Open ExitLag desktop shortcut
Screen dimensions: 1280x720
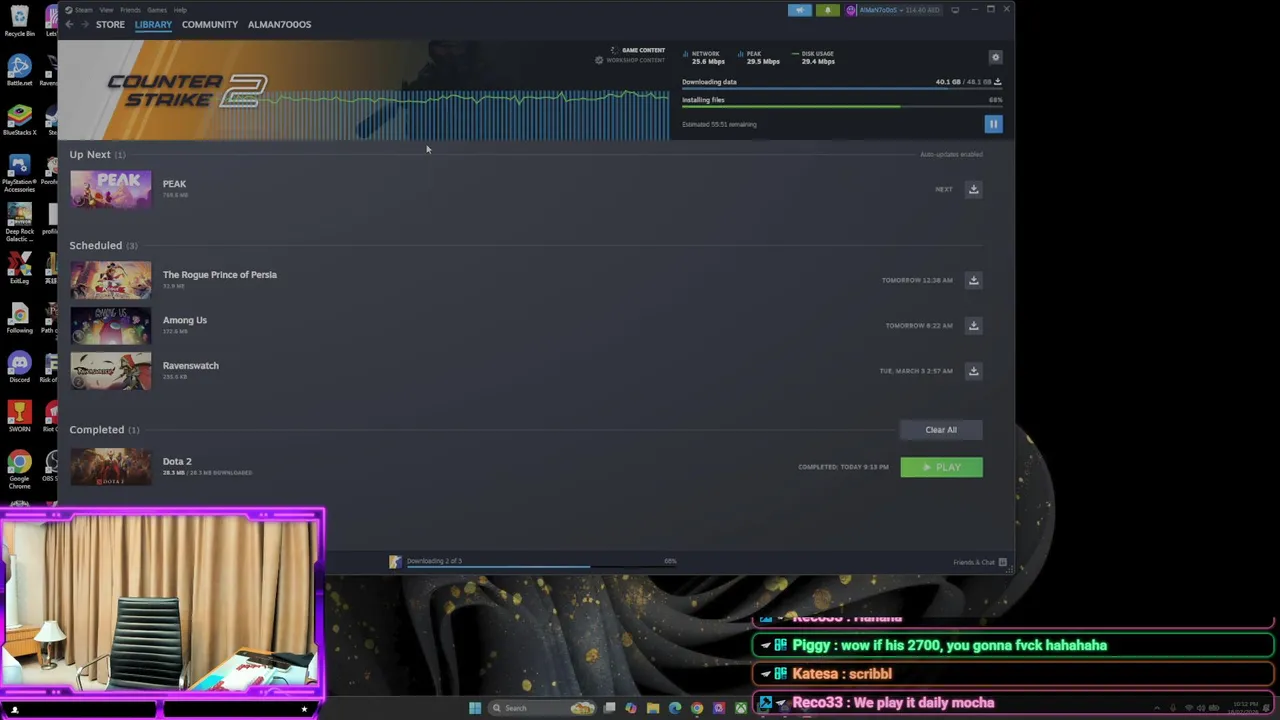pos(19,268)
